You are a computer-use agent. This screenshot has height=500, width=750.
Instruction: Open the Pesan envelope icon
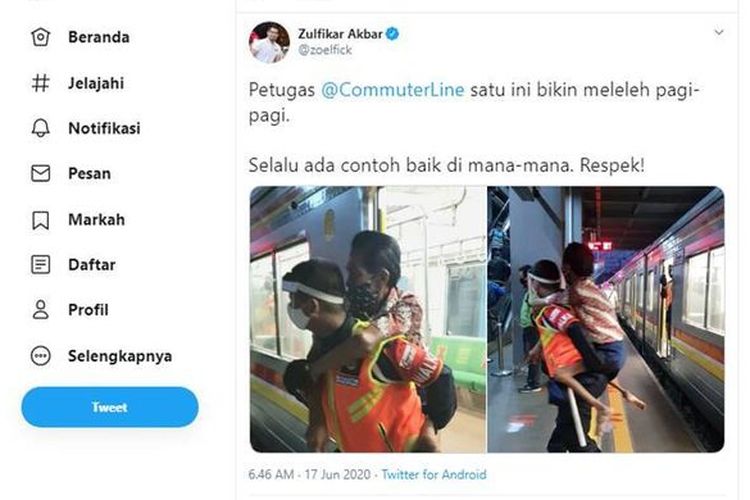[x=41, y=173]
